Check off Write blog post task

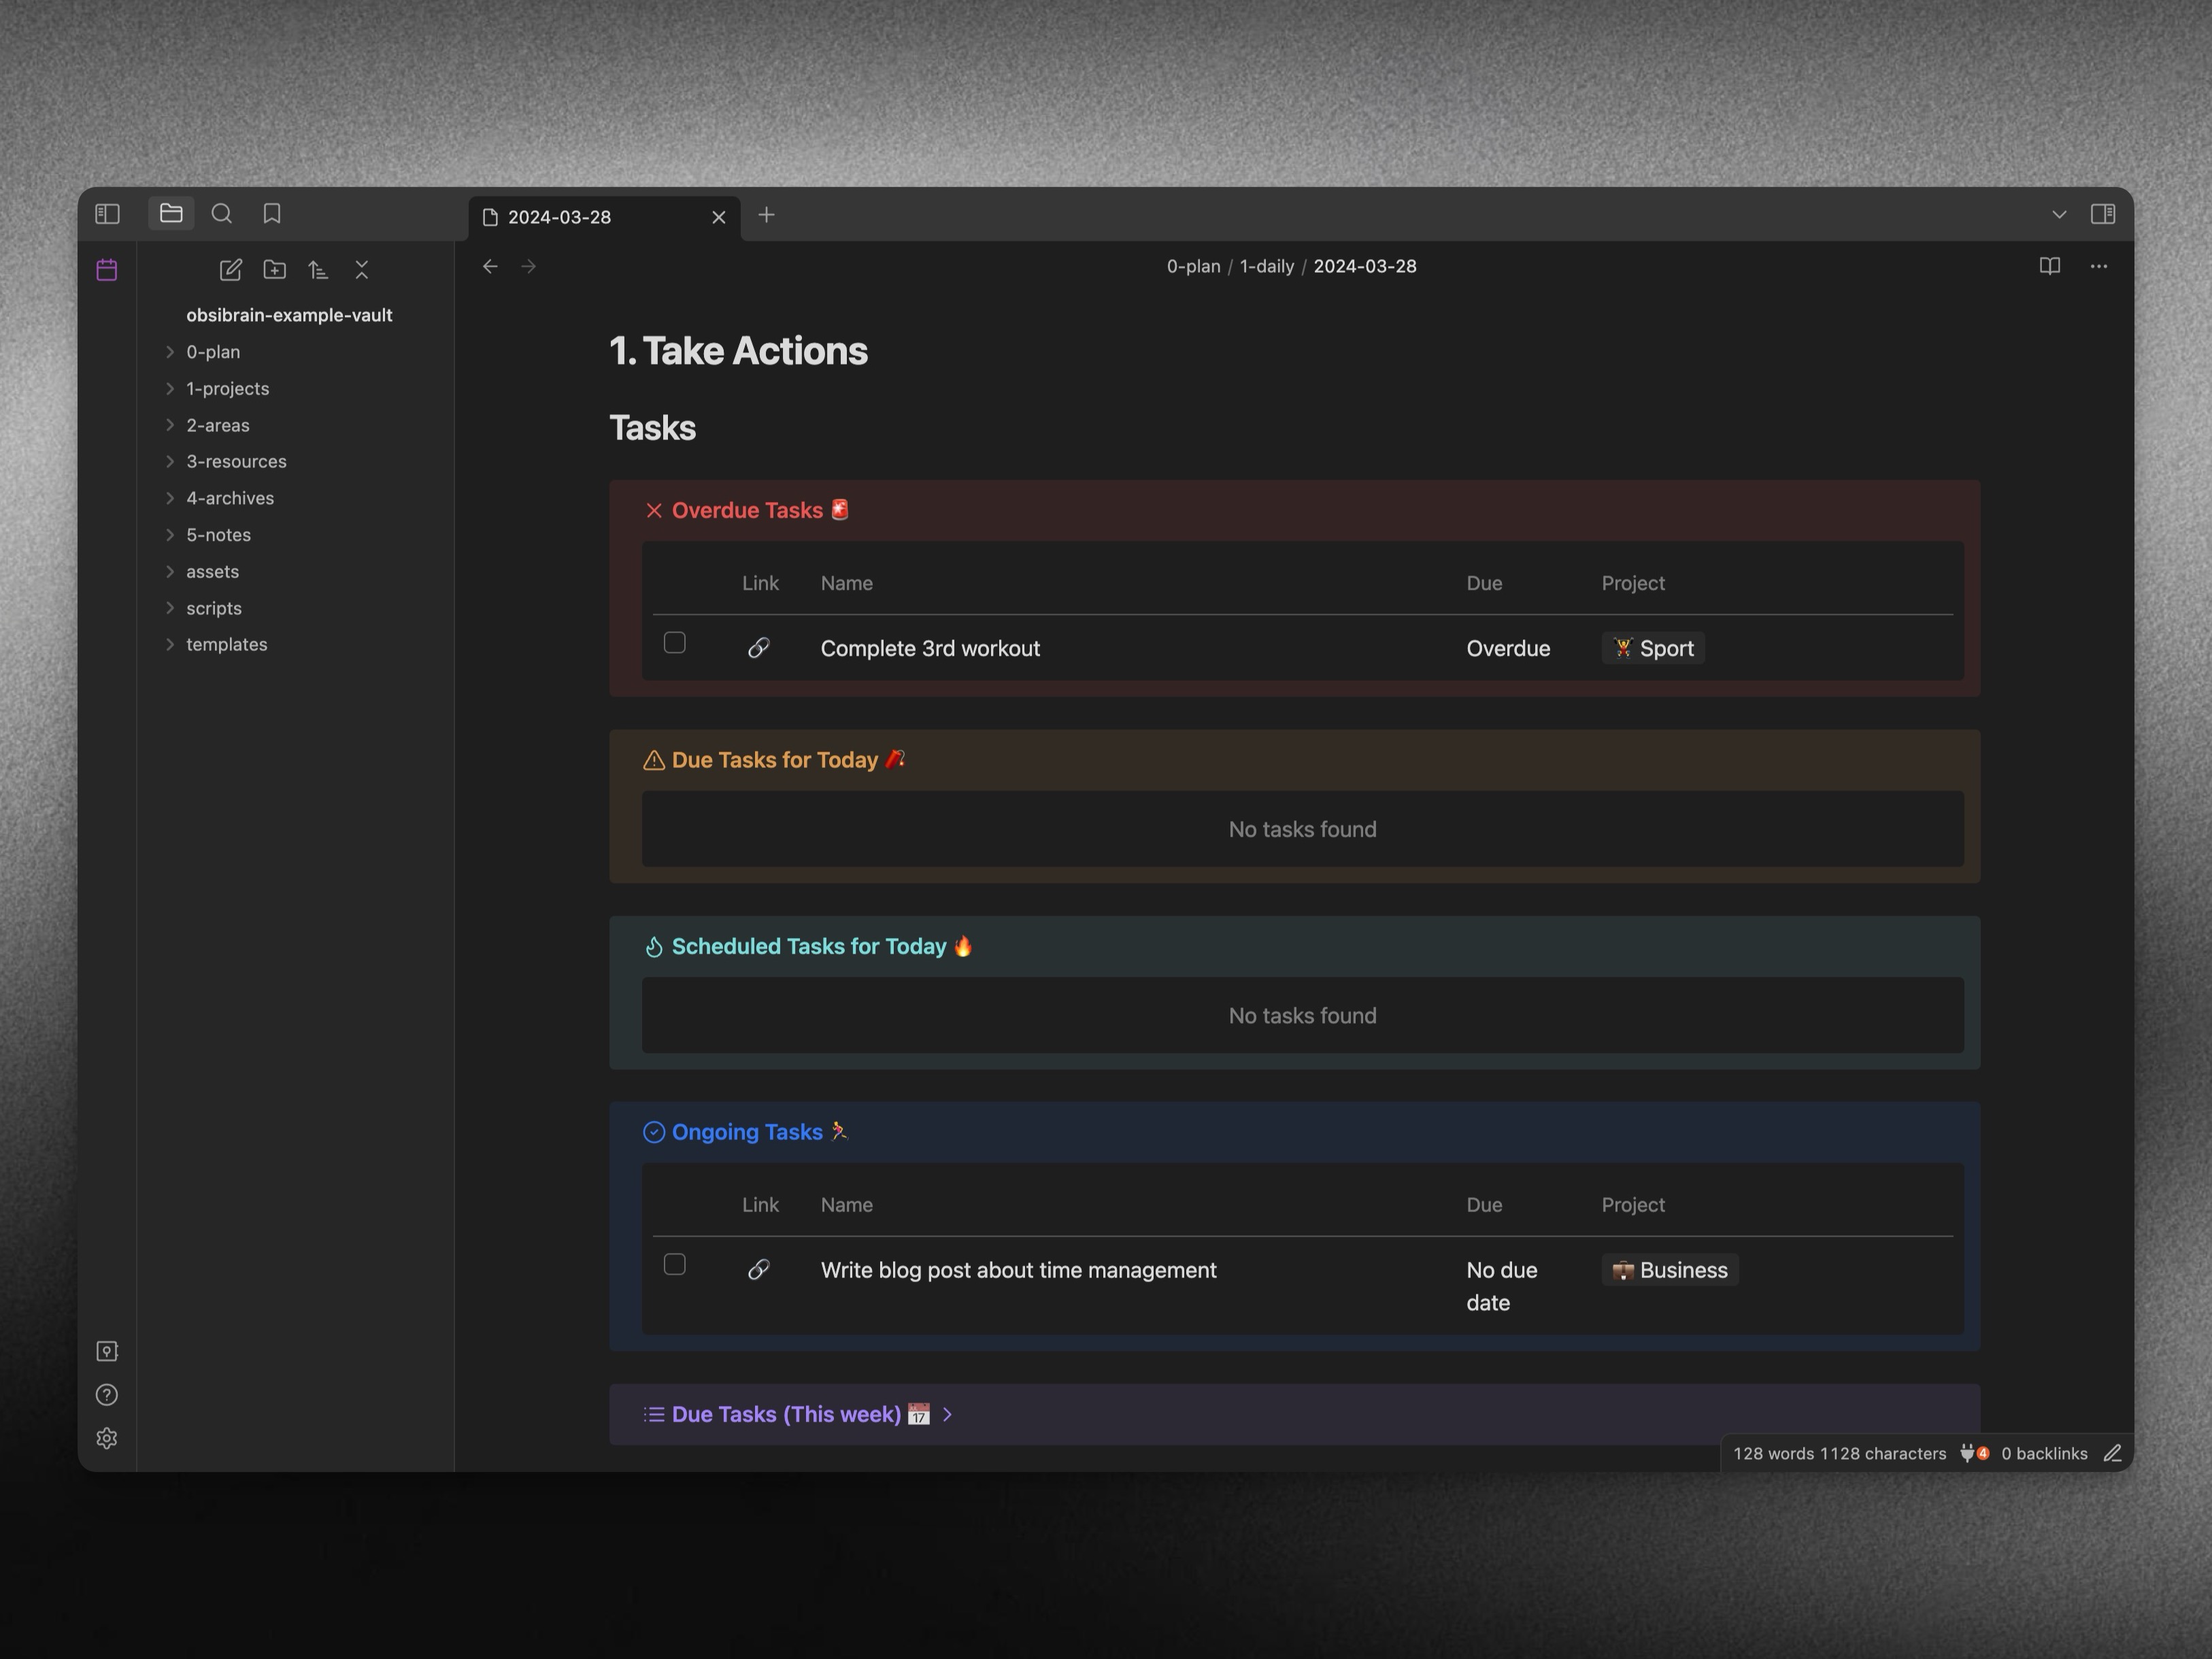pyautogui.click(x=675, y=1265)
